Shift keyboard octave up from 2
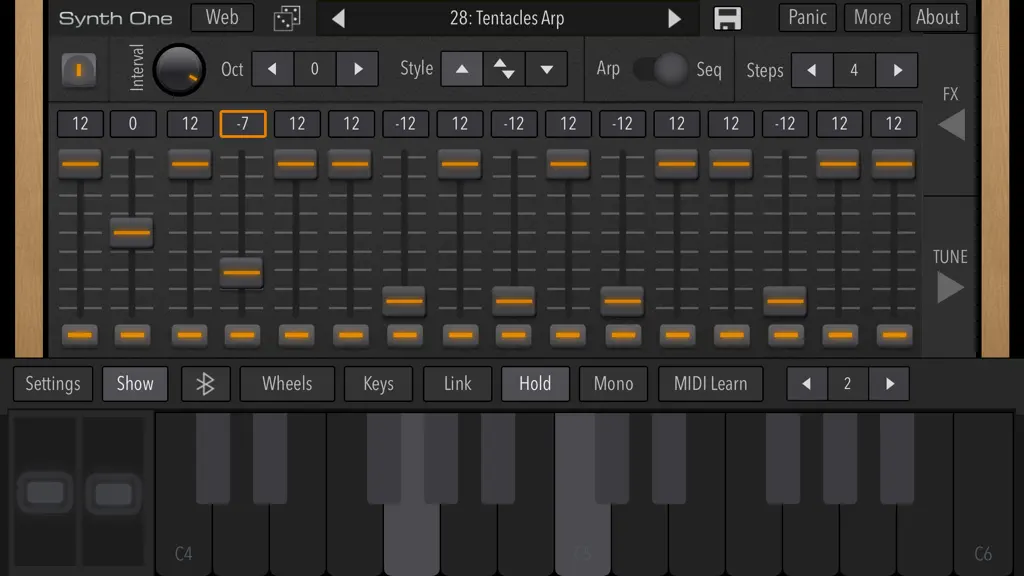This screenshot has width=1024, height=576. click(x=889, y=384)
